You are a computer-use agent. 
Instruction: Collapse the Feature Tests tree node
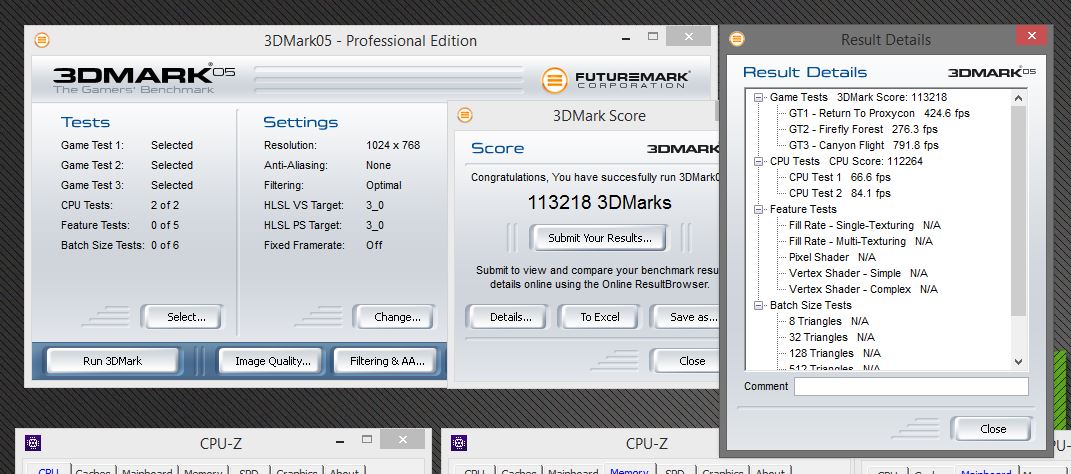[758, 210]
